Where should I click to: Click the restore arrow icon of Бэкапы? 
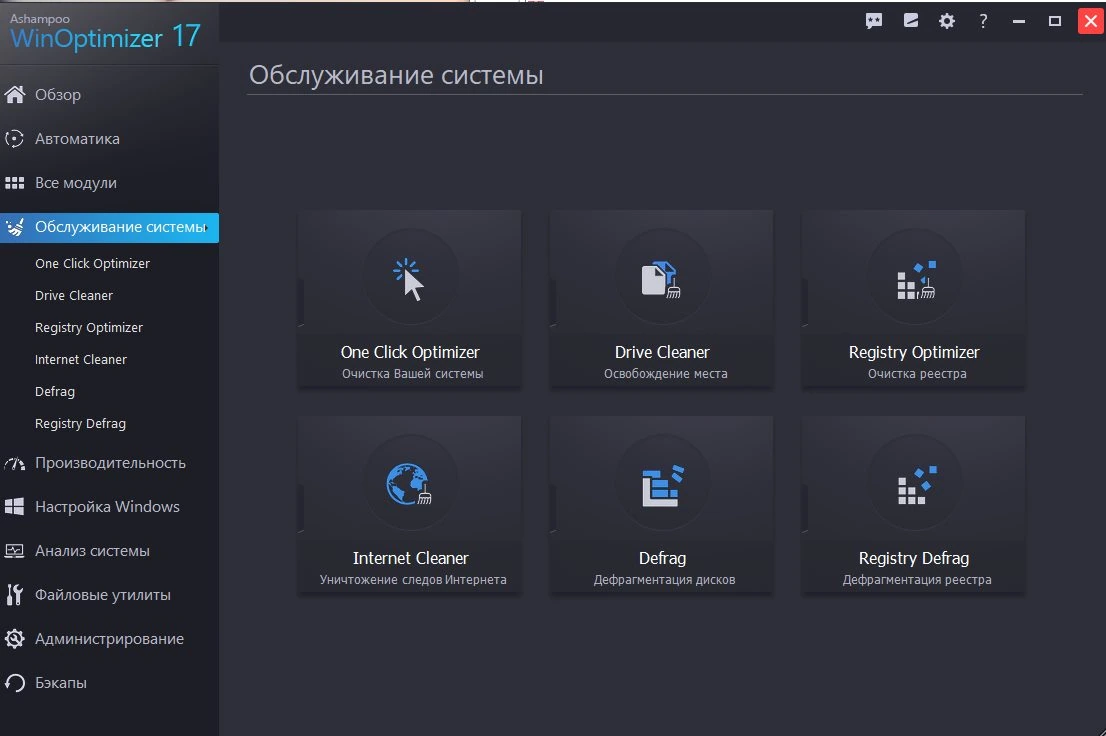pyautogui.click(x=15, y=682)
